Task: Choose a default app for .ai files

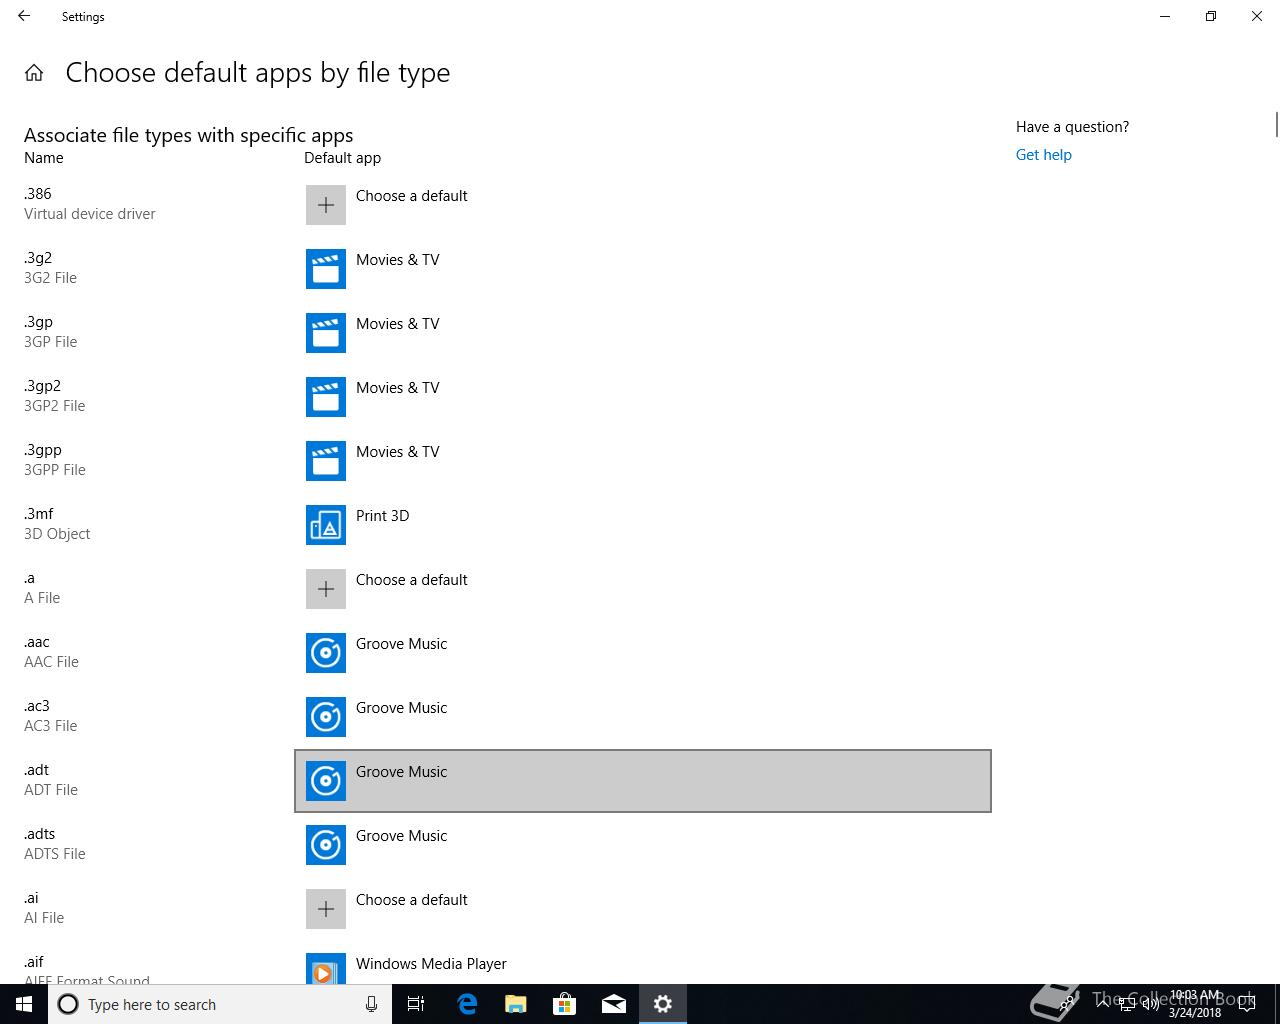Action: click(642, 909)
